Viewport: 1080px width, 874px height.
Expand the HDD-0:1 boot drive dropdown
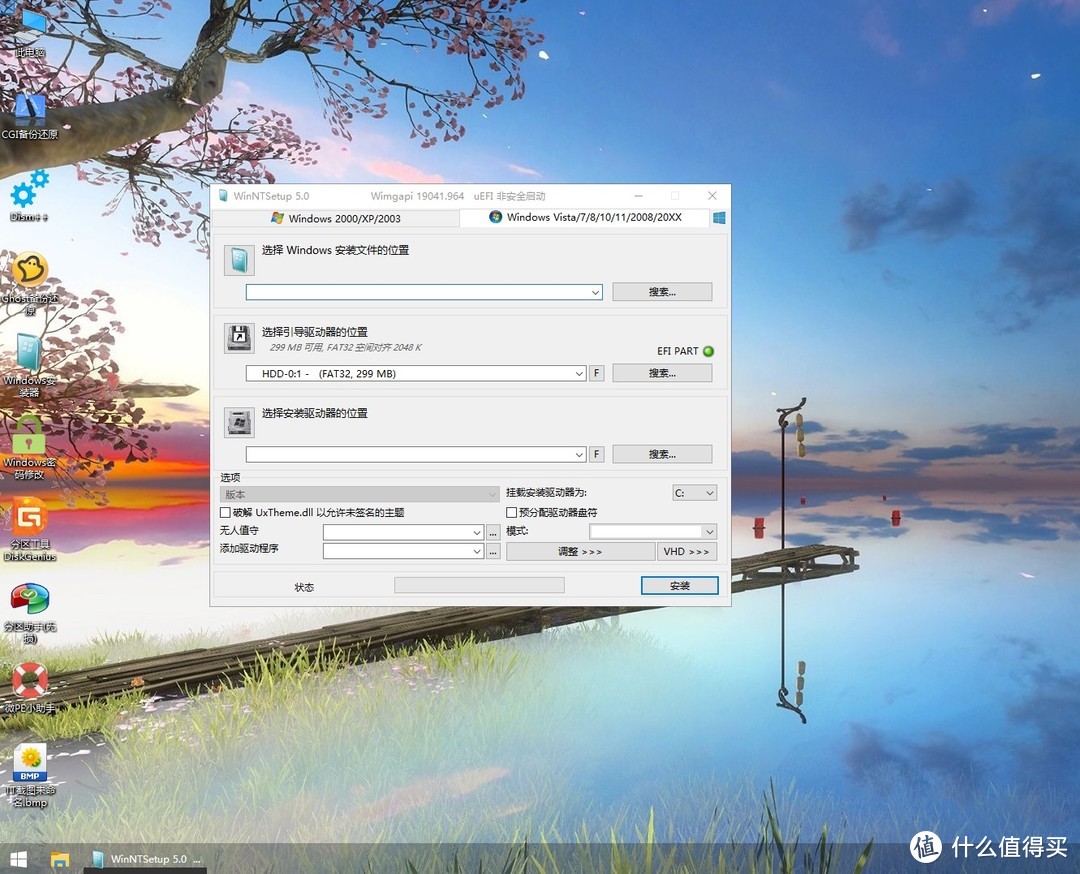pos(579,373)
